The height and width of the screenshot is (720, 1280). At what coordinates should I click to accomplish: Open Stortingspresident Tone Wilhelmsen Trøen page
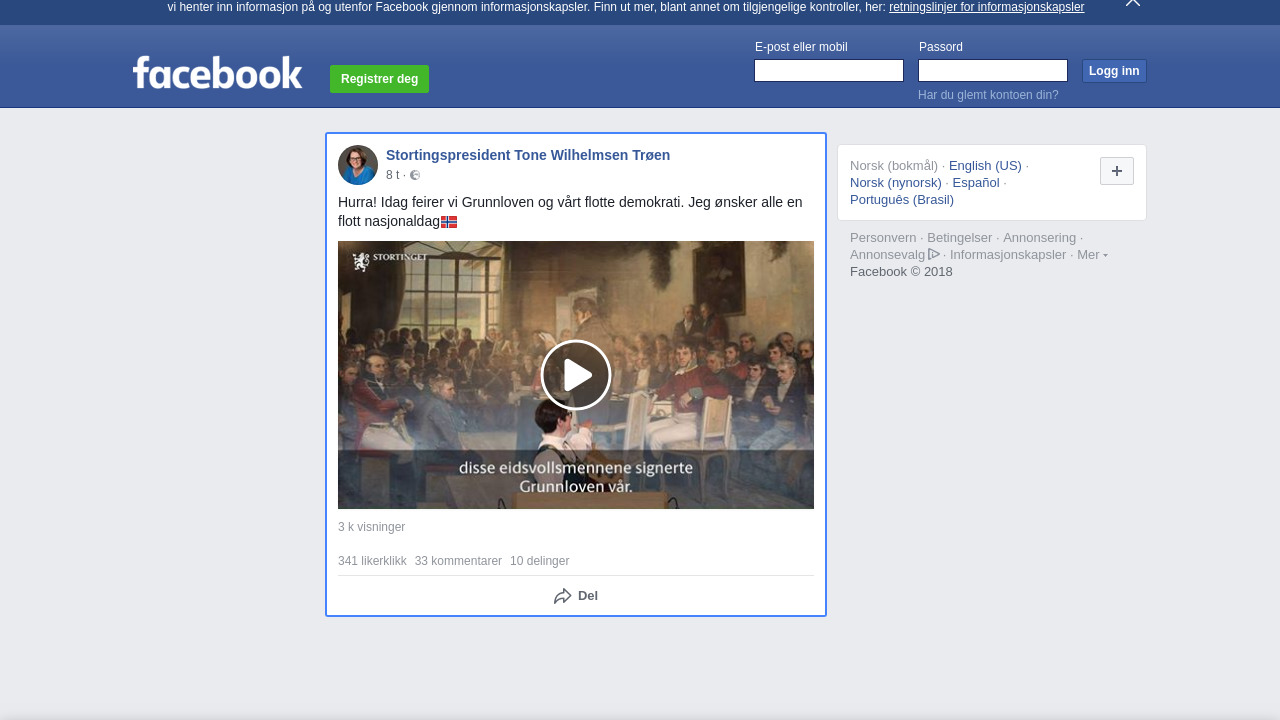[x=528, y=155]
